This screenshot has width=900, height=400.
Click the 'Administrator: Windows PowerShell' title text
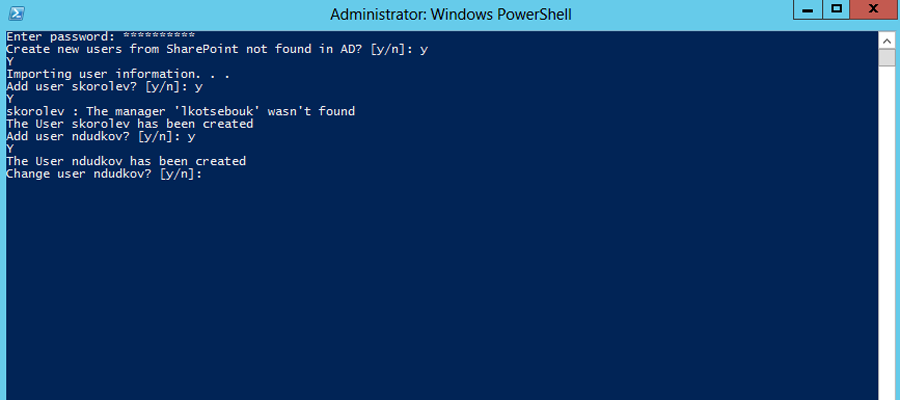click(451, 14)
